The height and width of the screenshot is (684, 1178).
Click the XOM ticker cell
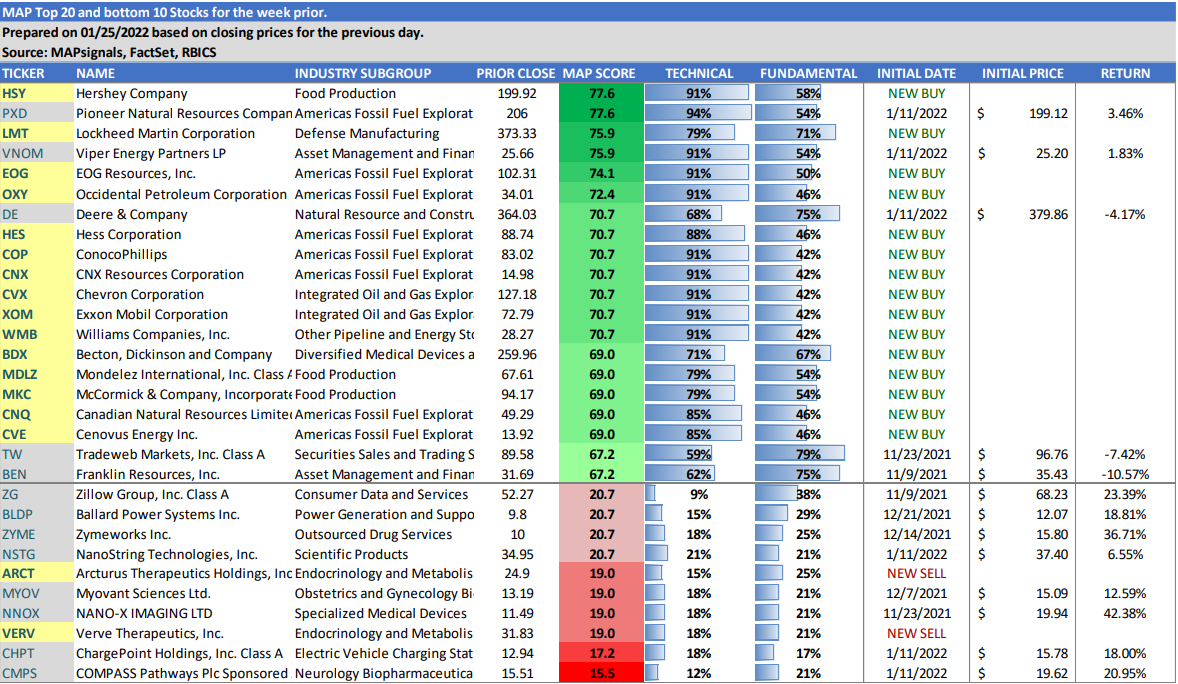(x=37, y=314)
